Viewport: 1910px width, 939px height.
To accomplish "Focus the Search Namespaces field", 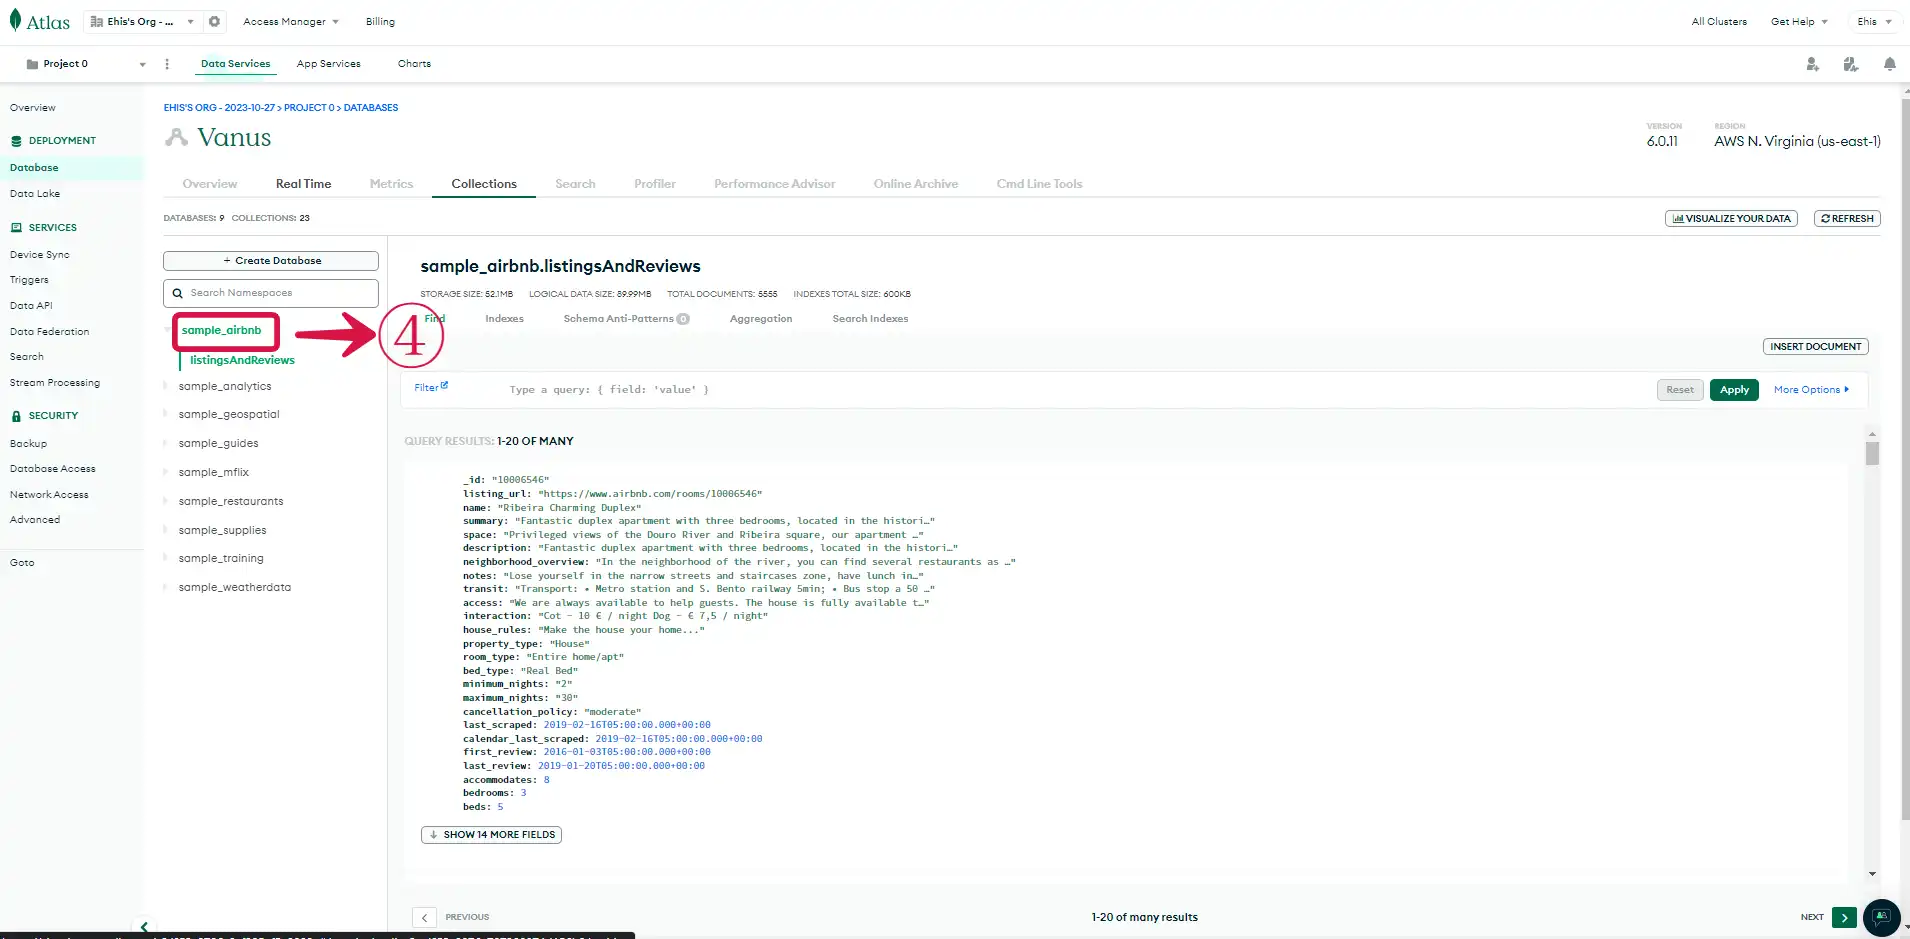I will pos(271,293).
